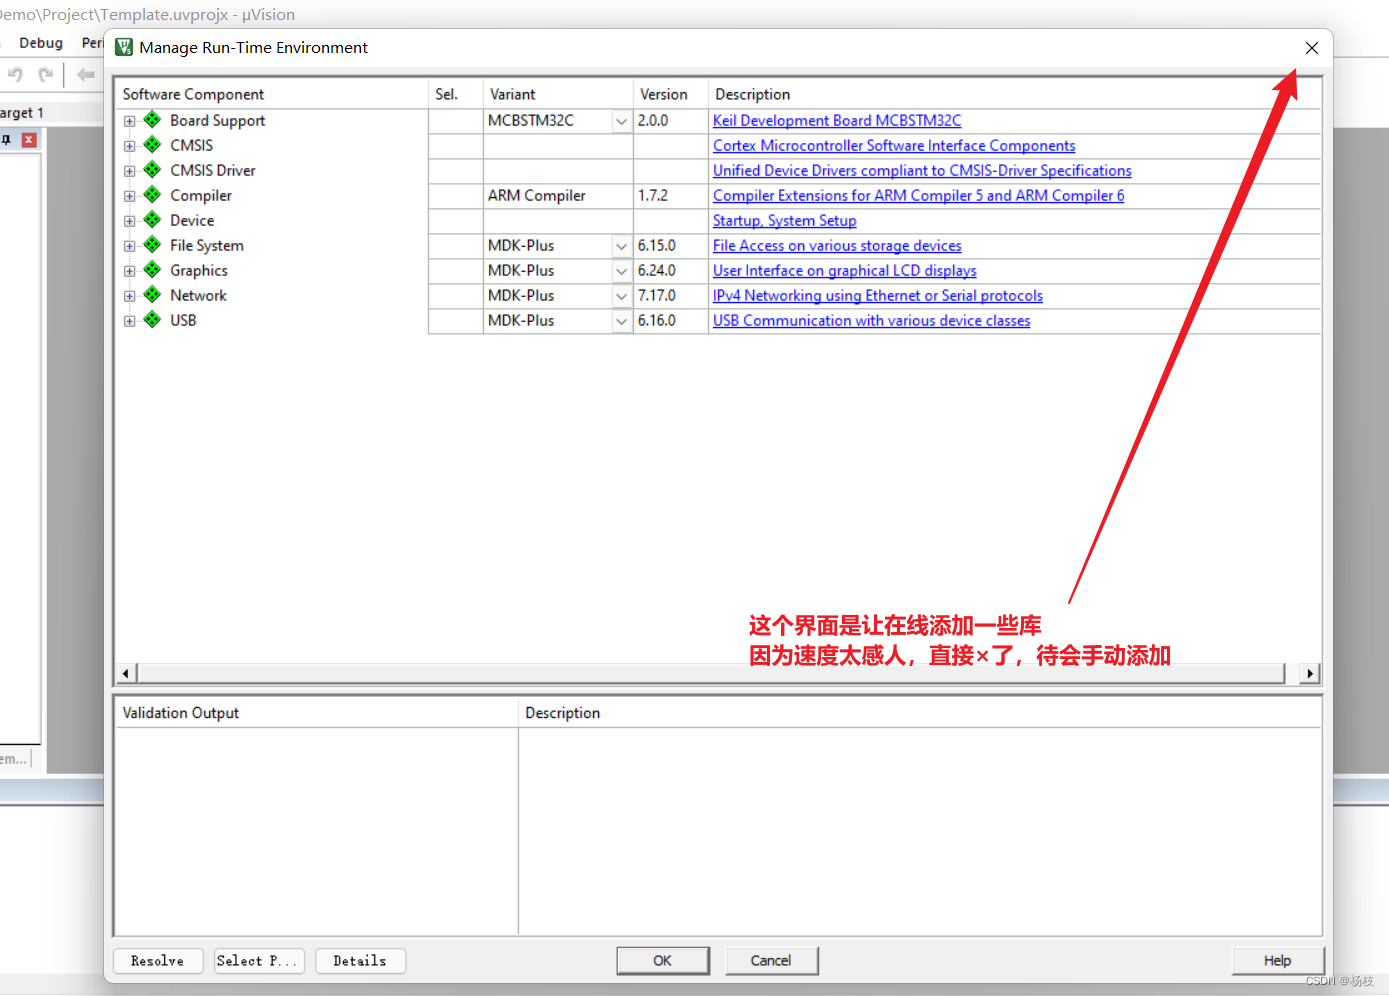This screenshot has width=1389, height=996.
Task: Click the Sel. column header
Action: [456, 94]
